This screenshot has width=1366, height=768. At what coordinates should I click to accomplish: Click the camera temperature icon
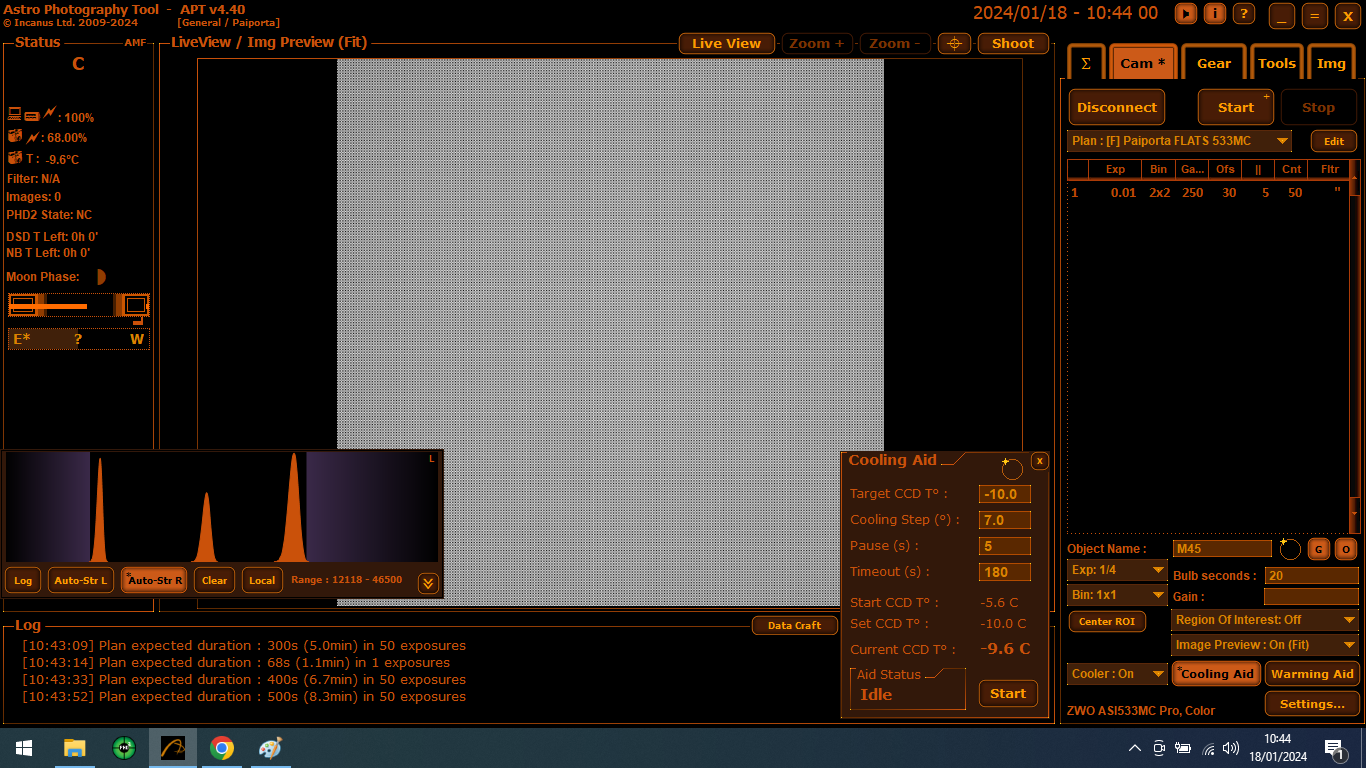pos(15,158)
